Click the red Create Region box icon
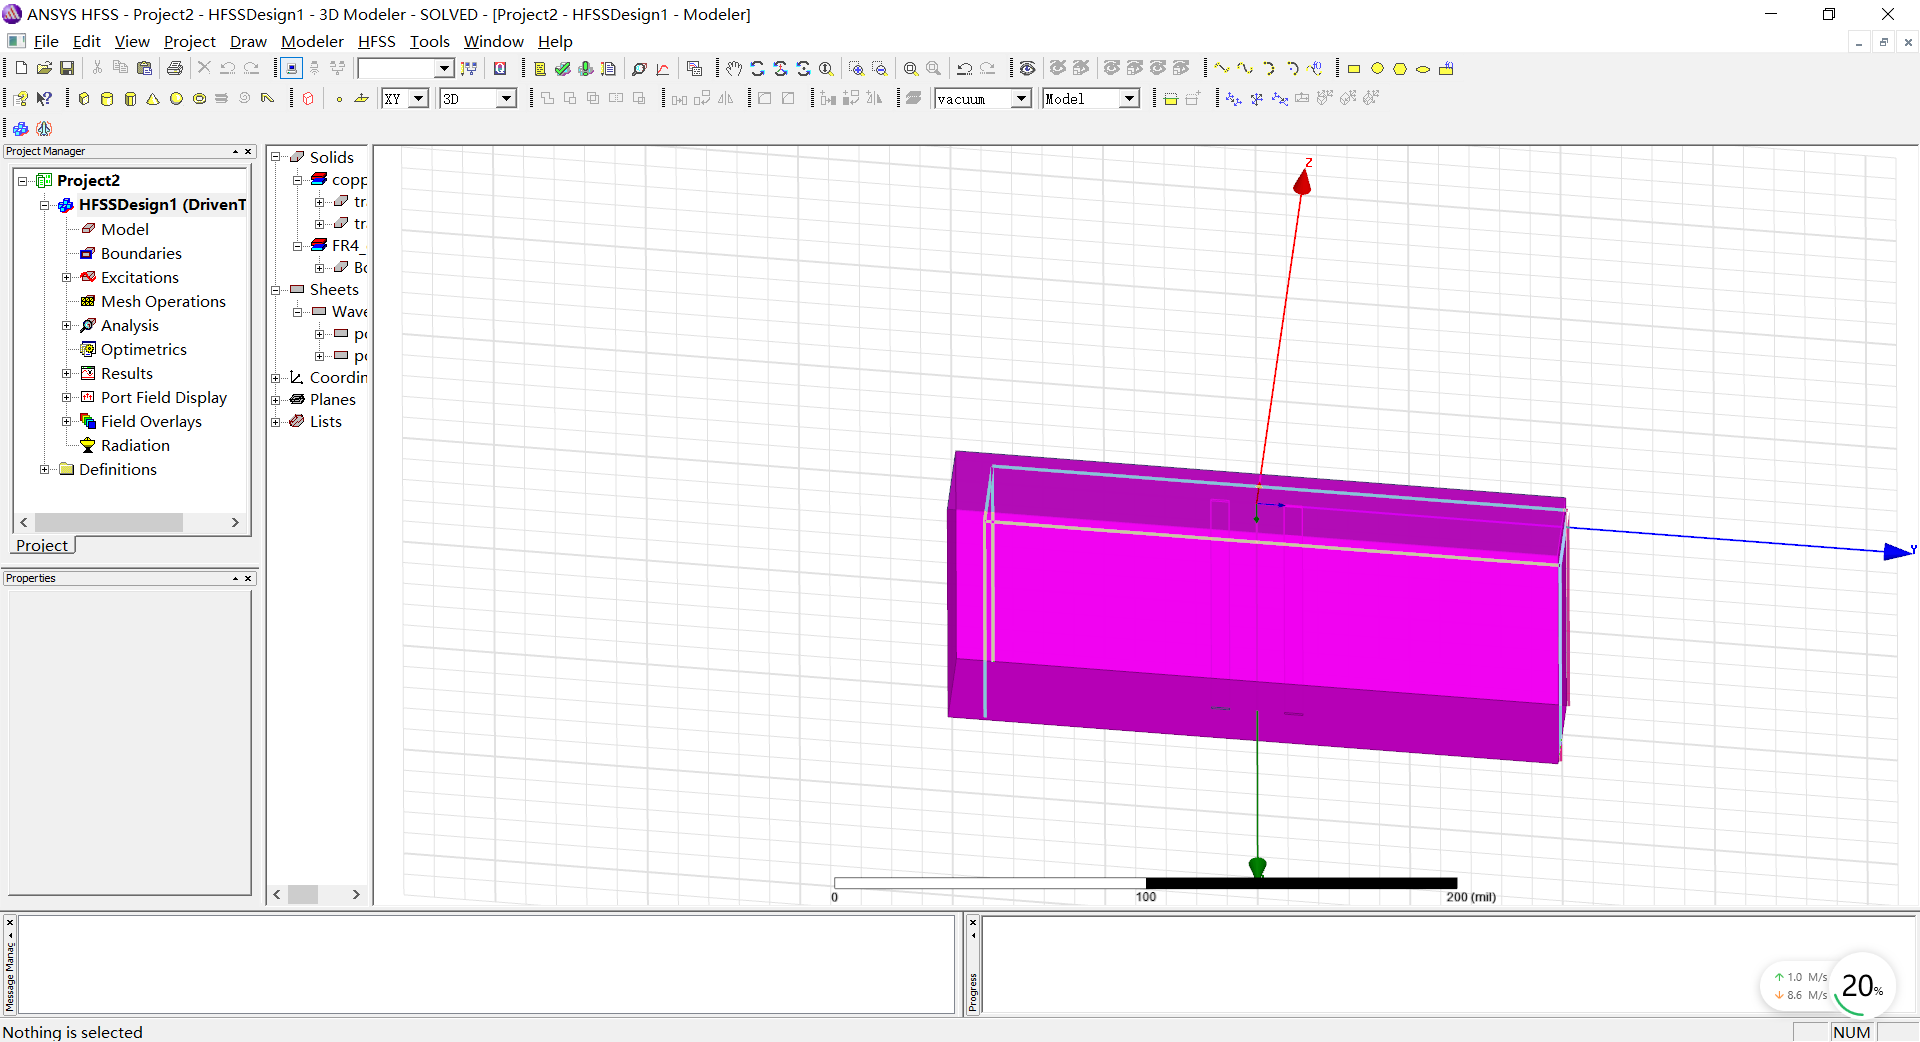 (308, 98)
